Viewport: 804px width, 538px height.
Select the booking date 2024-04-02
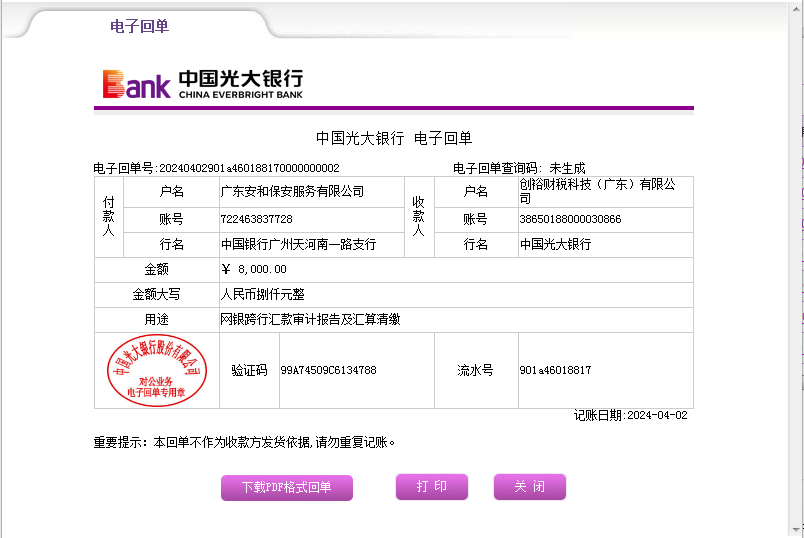coord(657,415)
